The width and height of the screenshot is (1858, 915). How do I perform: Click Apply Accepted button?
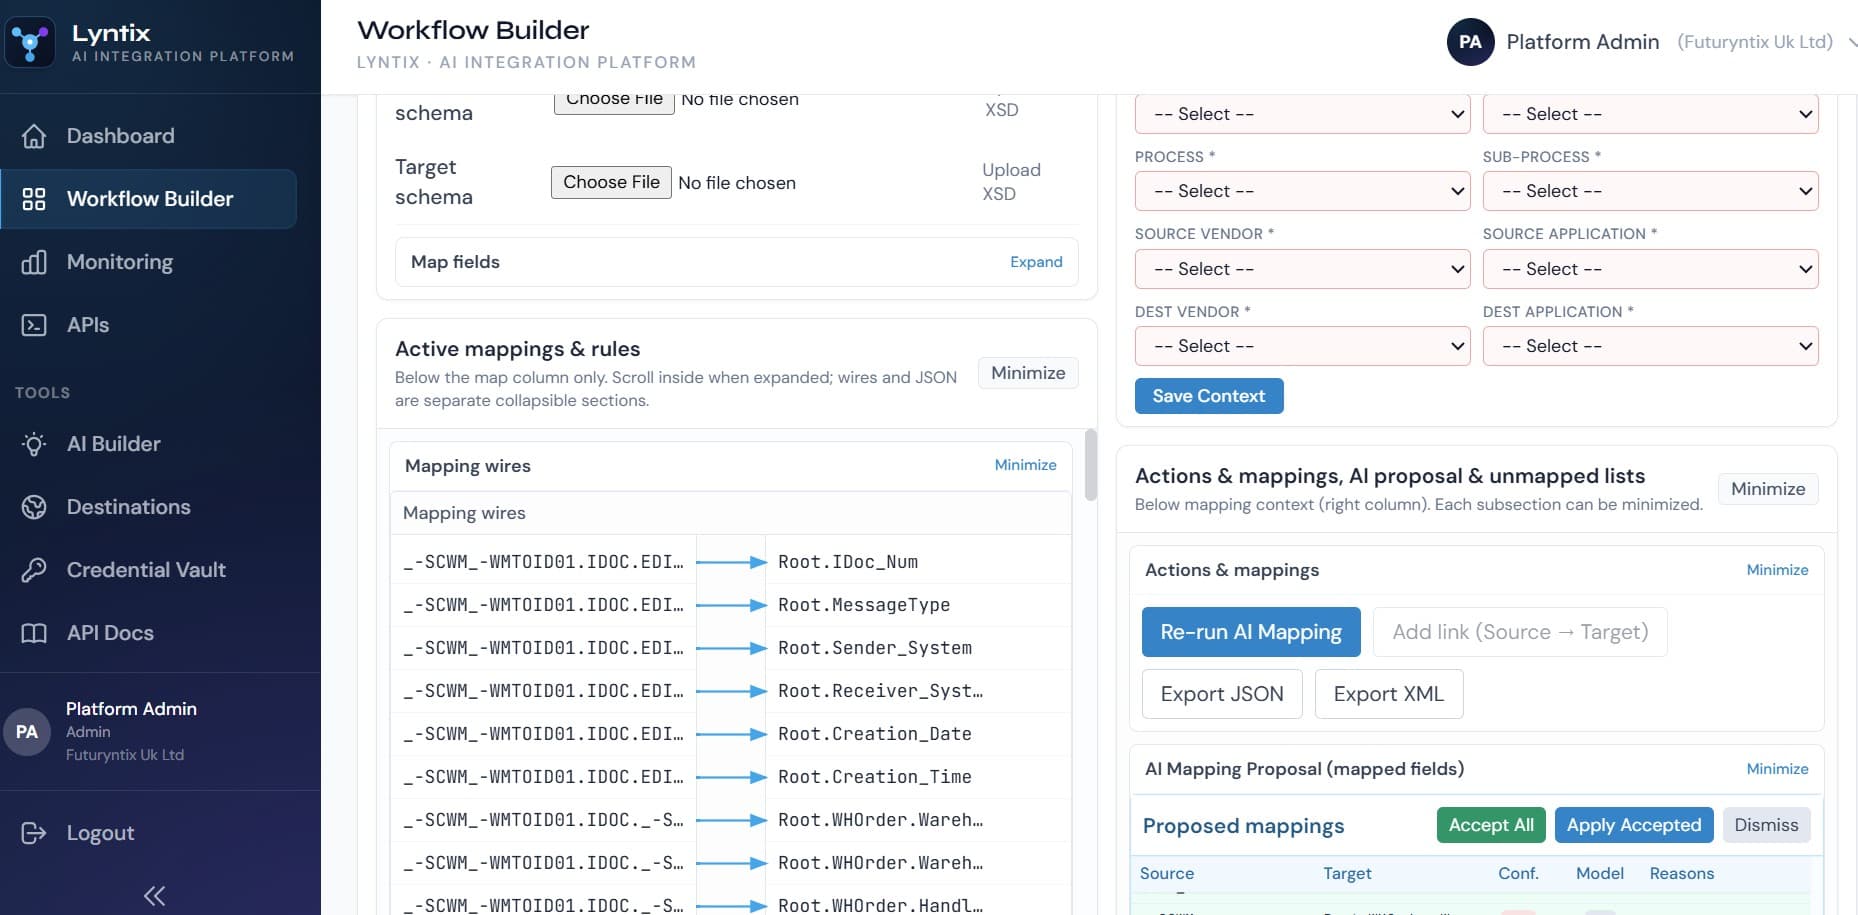click(x=1634, y=825)
